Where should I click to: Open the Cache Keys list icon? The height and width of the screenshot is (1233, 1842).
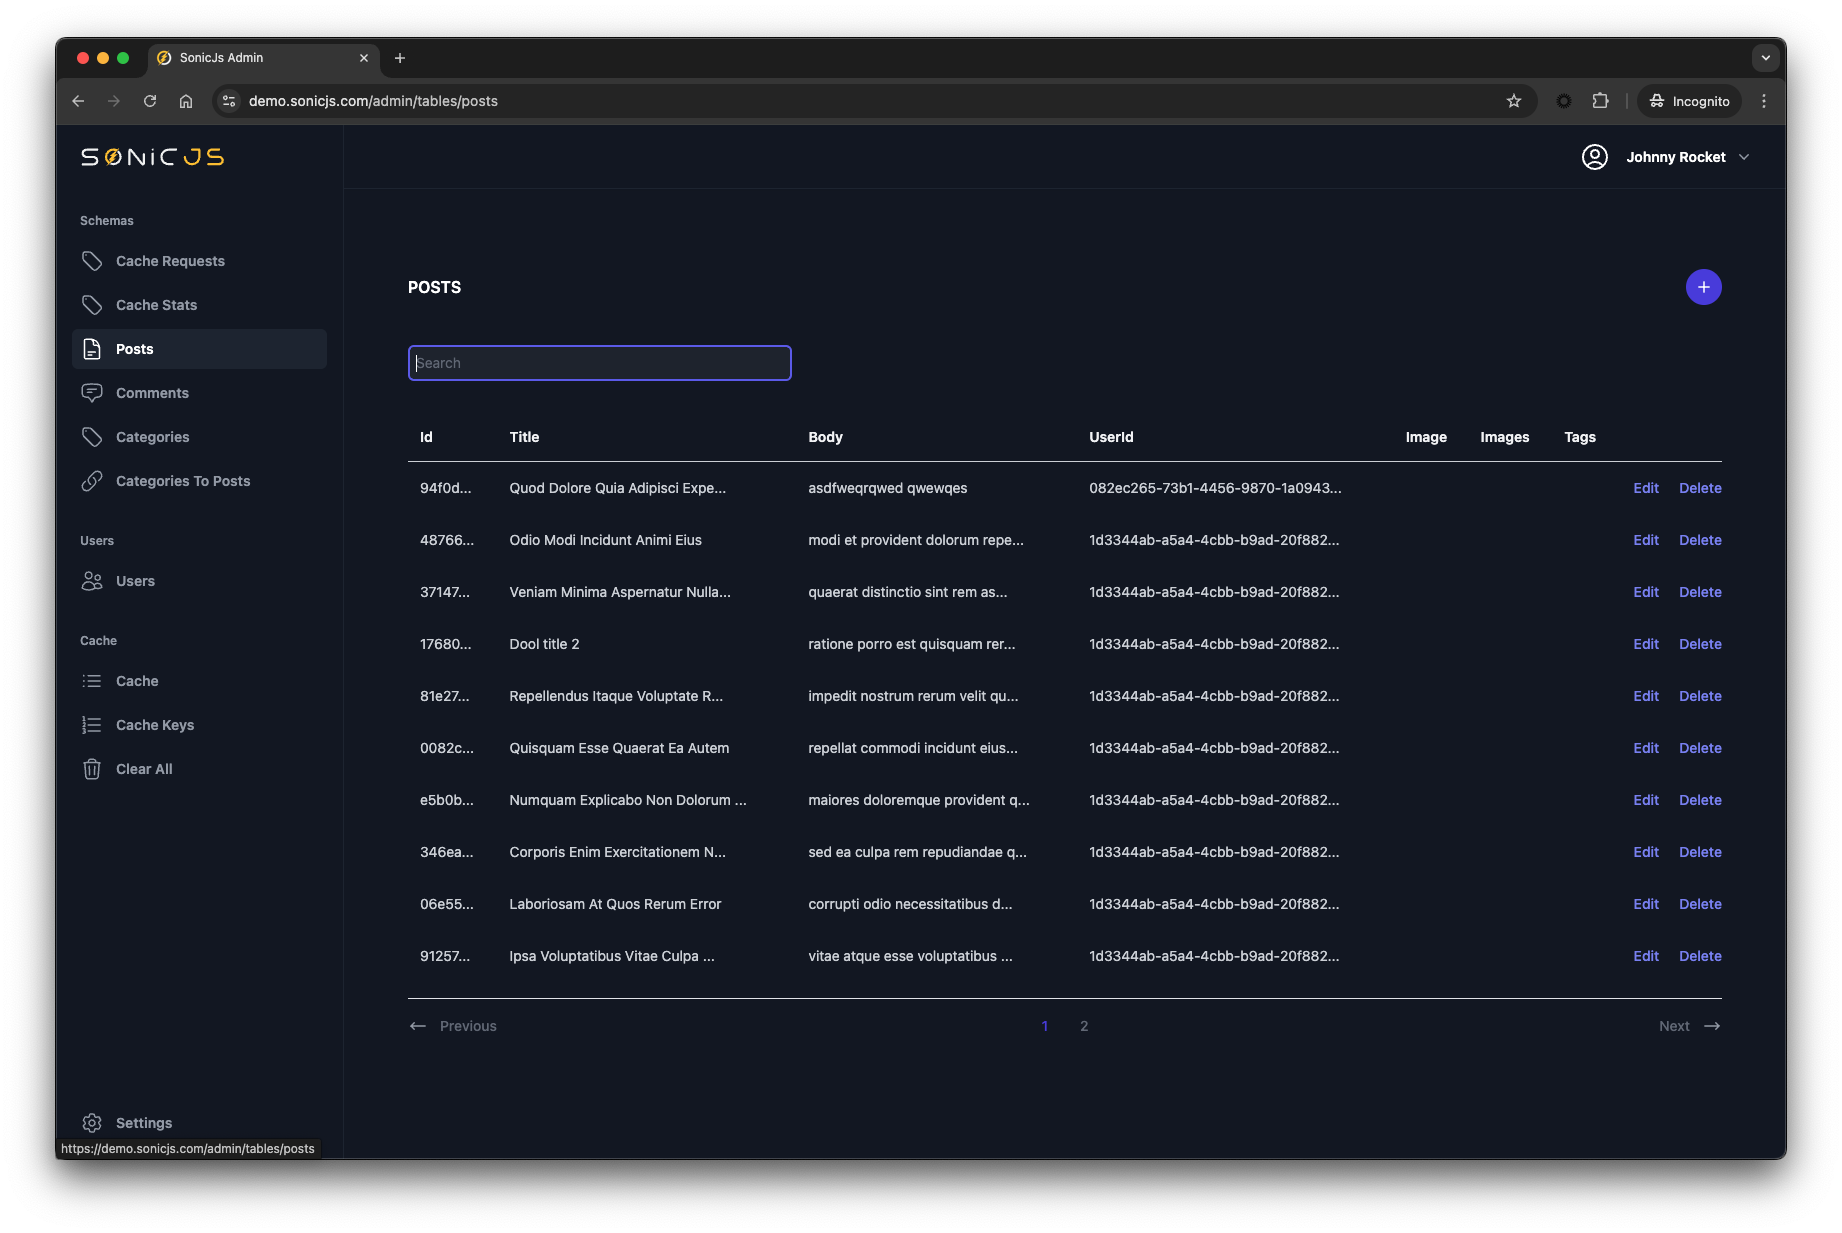[92, 725]
